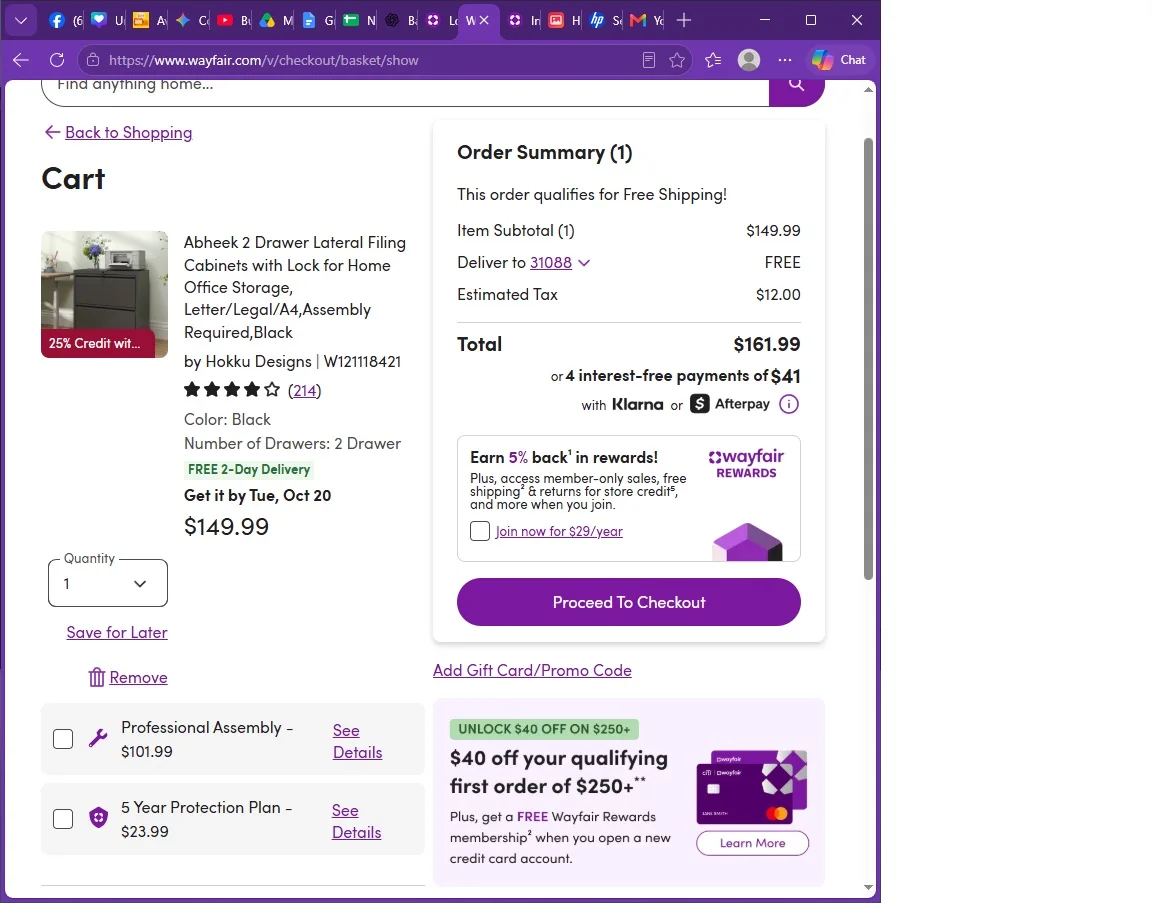
Task: Click the star rating icons
Action: pyautogui.click(x=231, y=389)
